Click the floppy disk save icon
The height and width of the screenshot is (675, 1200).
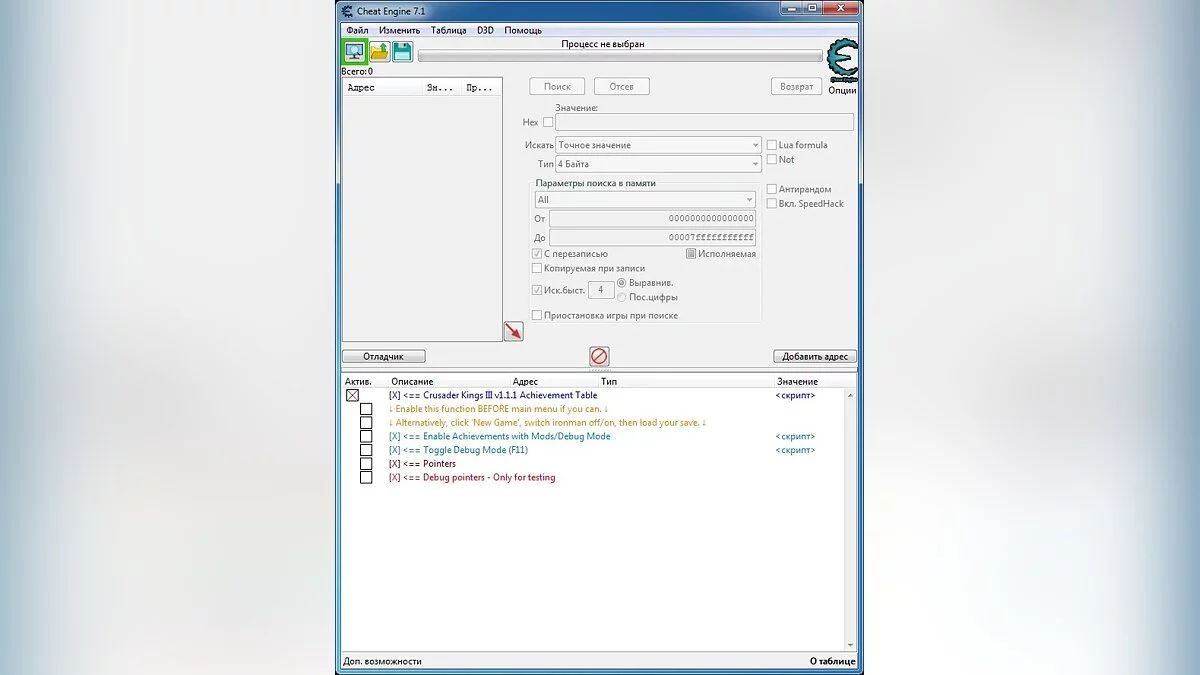pyautogui.click(x=402, y=51)
